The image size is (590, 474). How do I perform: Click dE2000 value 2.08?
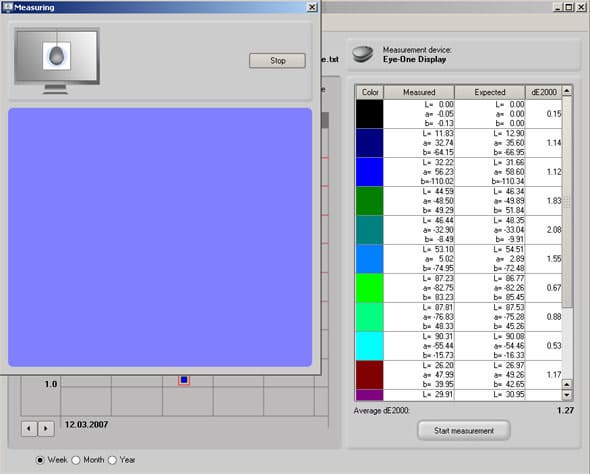pos(554,229)
